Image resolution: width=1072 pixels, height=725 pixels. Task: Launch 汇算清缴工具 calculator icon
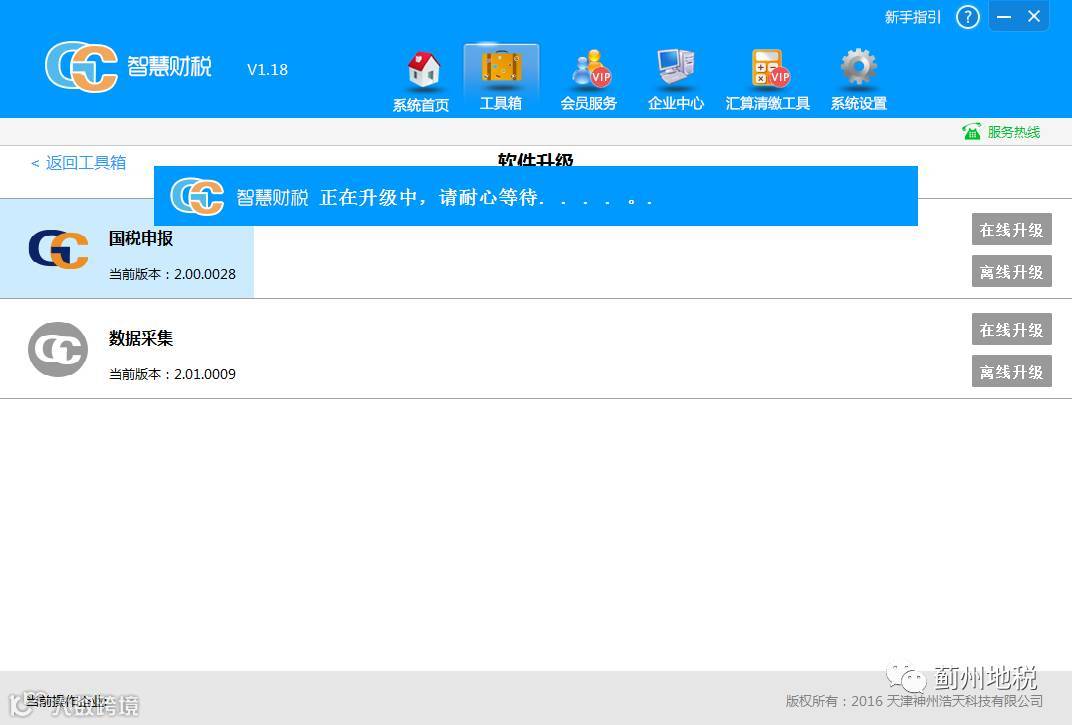(x=770, y=68)
